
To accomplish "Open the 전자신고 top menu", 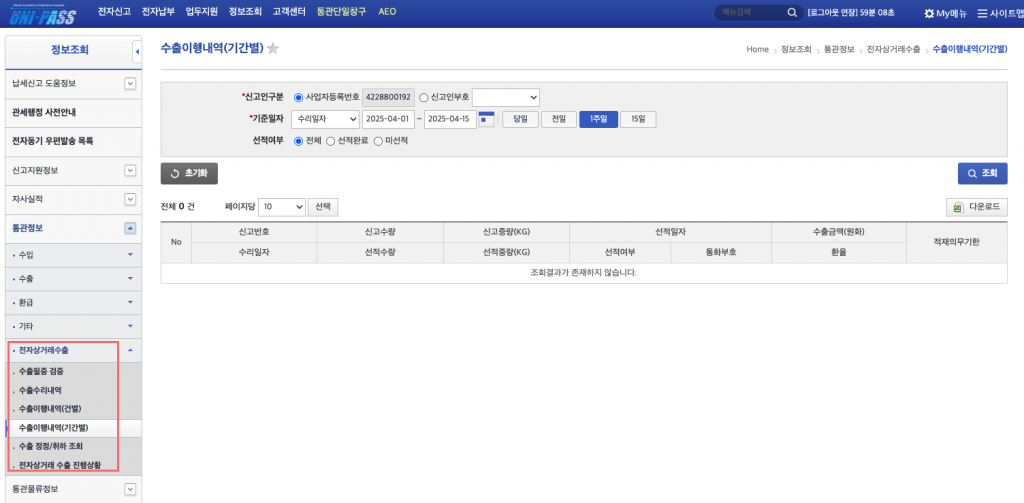I will (115, 13).
